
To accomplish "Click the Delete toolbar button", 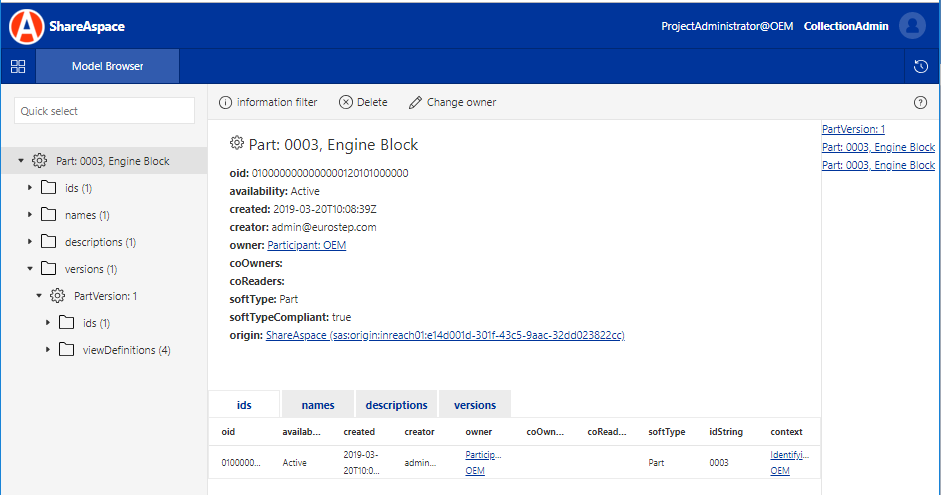I will click(x=363, y=102).
